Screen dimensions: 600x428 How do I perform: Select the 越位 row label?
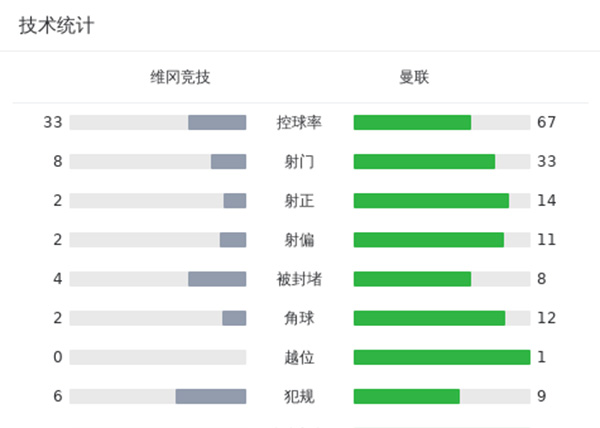click(299, 357)
